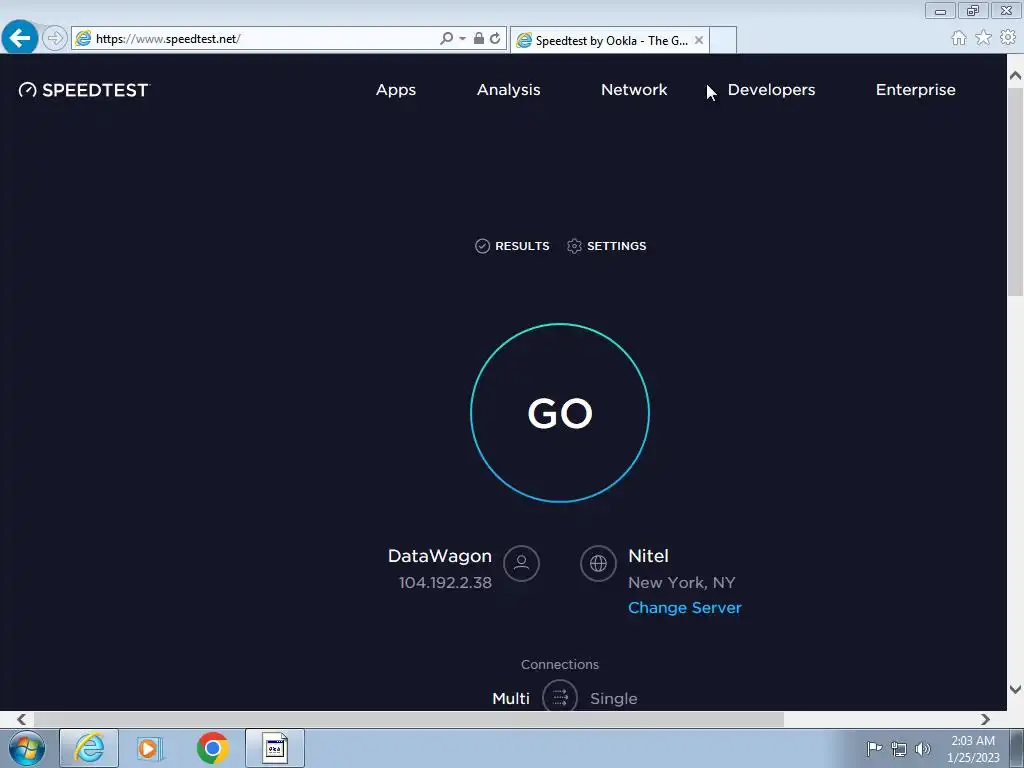Click the horizontal scrollbar left arrow
The width and height of the screenshot is (1024, 768).
pos(21,719)
